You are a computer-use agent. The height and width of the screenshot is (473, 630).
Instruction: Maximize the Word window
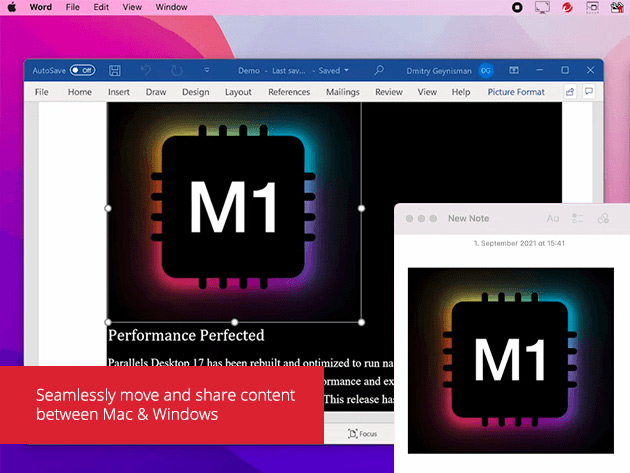pos(565,70)
